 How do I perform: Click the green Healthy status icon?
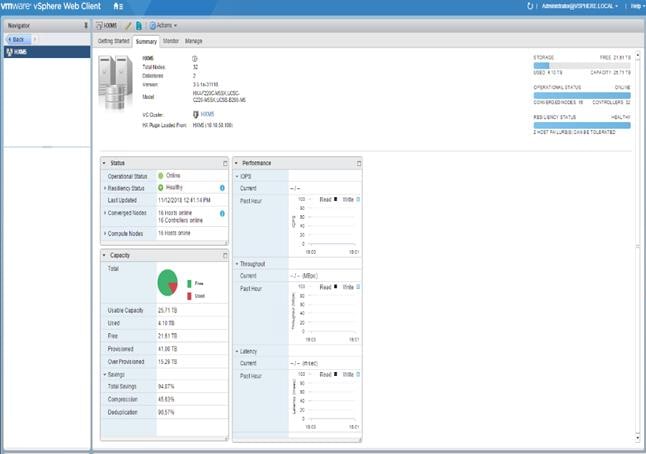point(161,188)
